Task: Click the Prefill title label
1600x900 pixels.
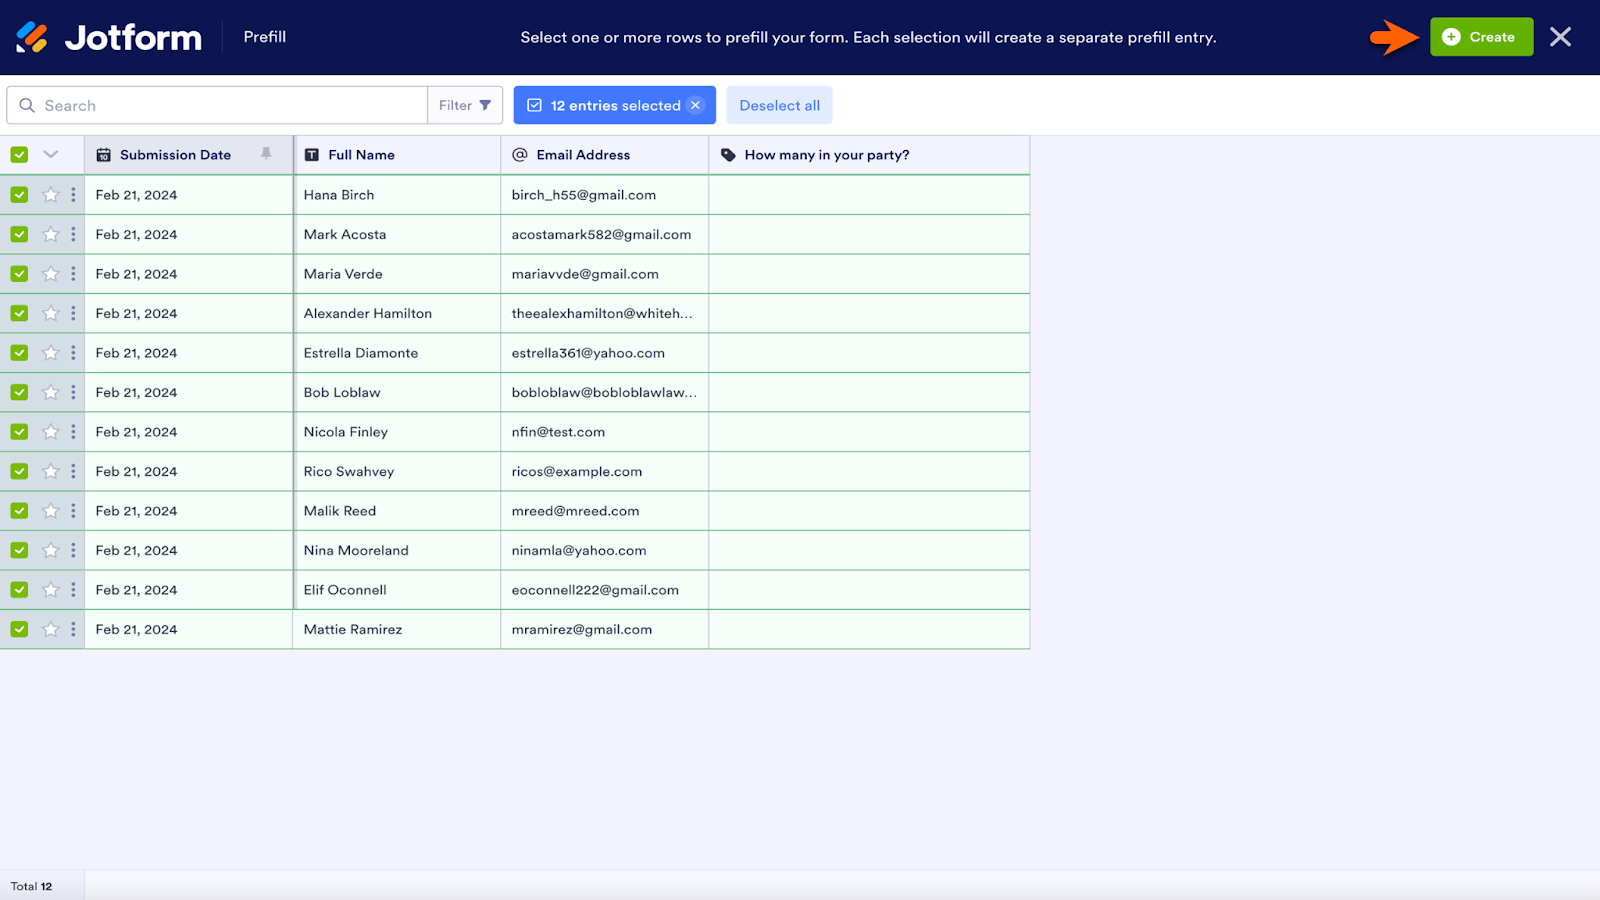Action: [x=265, y=37]
